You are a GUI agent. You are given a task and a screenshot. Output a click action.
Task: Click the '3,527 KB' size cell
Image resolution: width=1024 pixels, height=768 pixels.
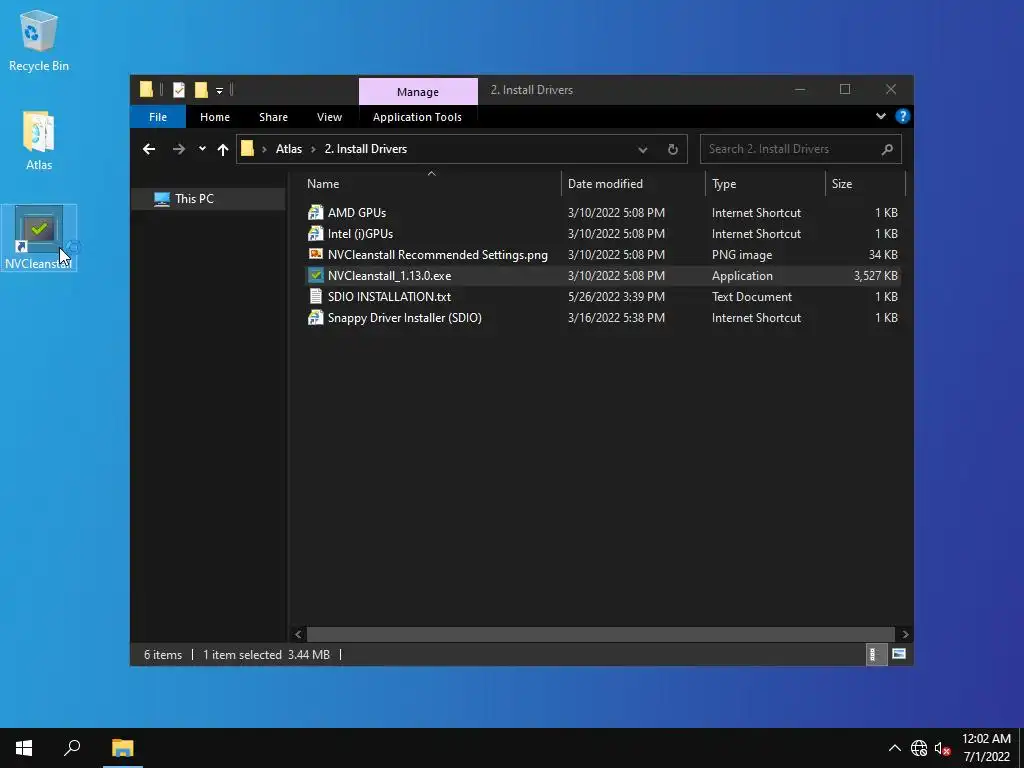coord(875,276)
